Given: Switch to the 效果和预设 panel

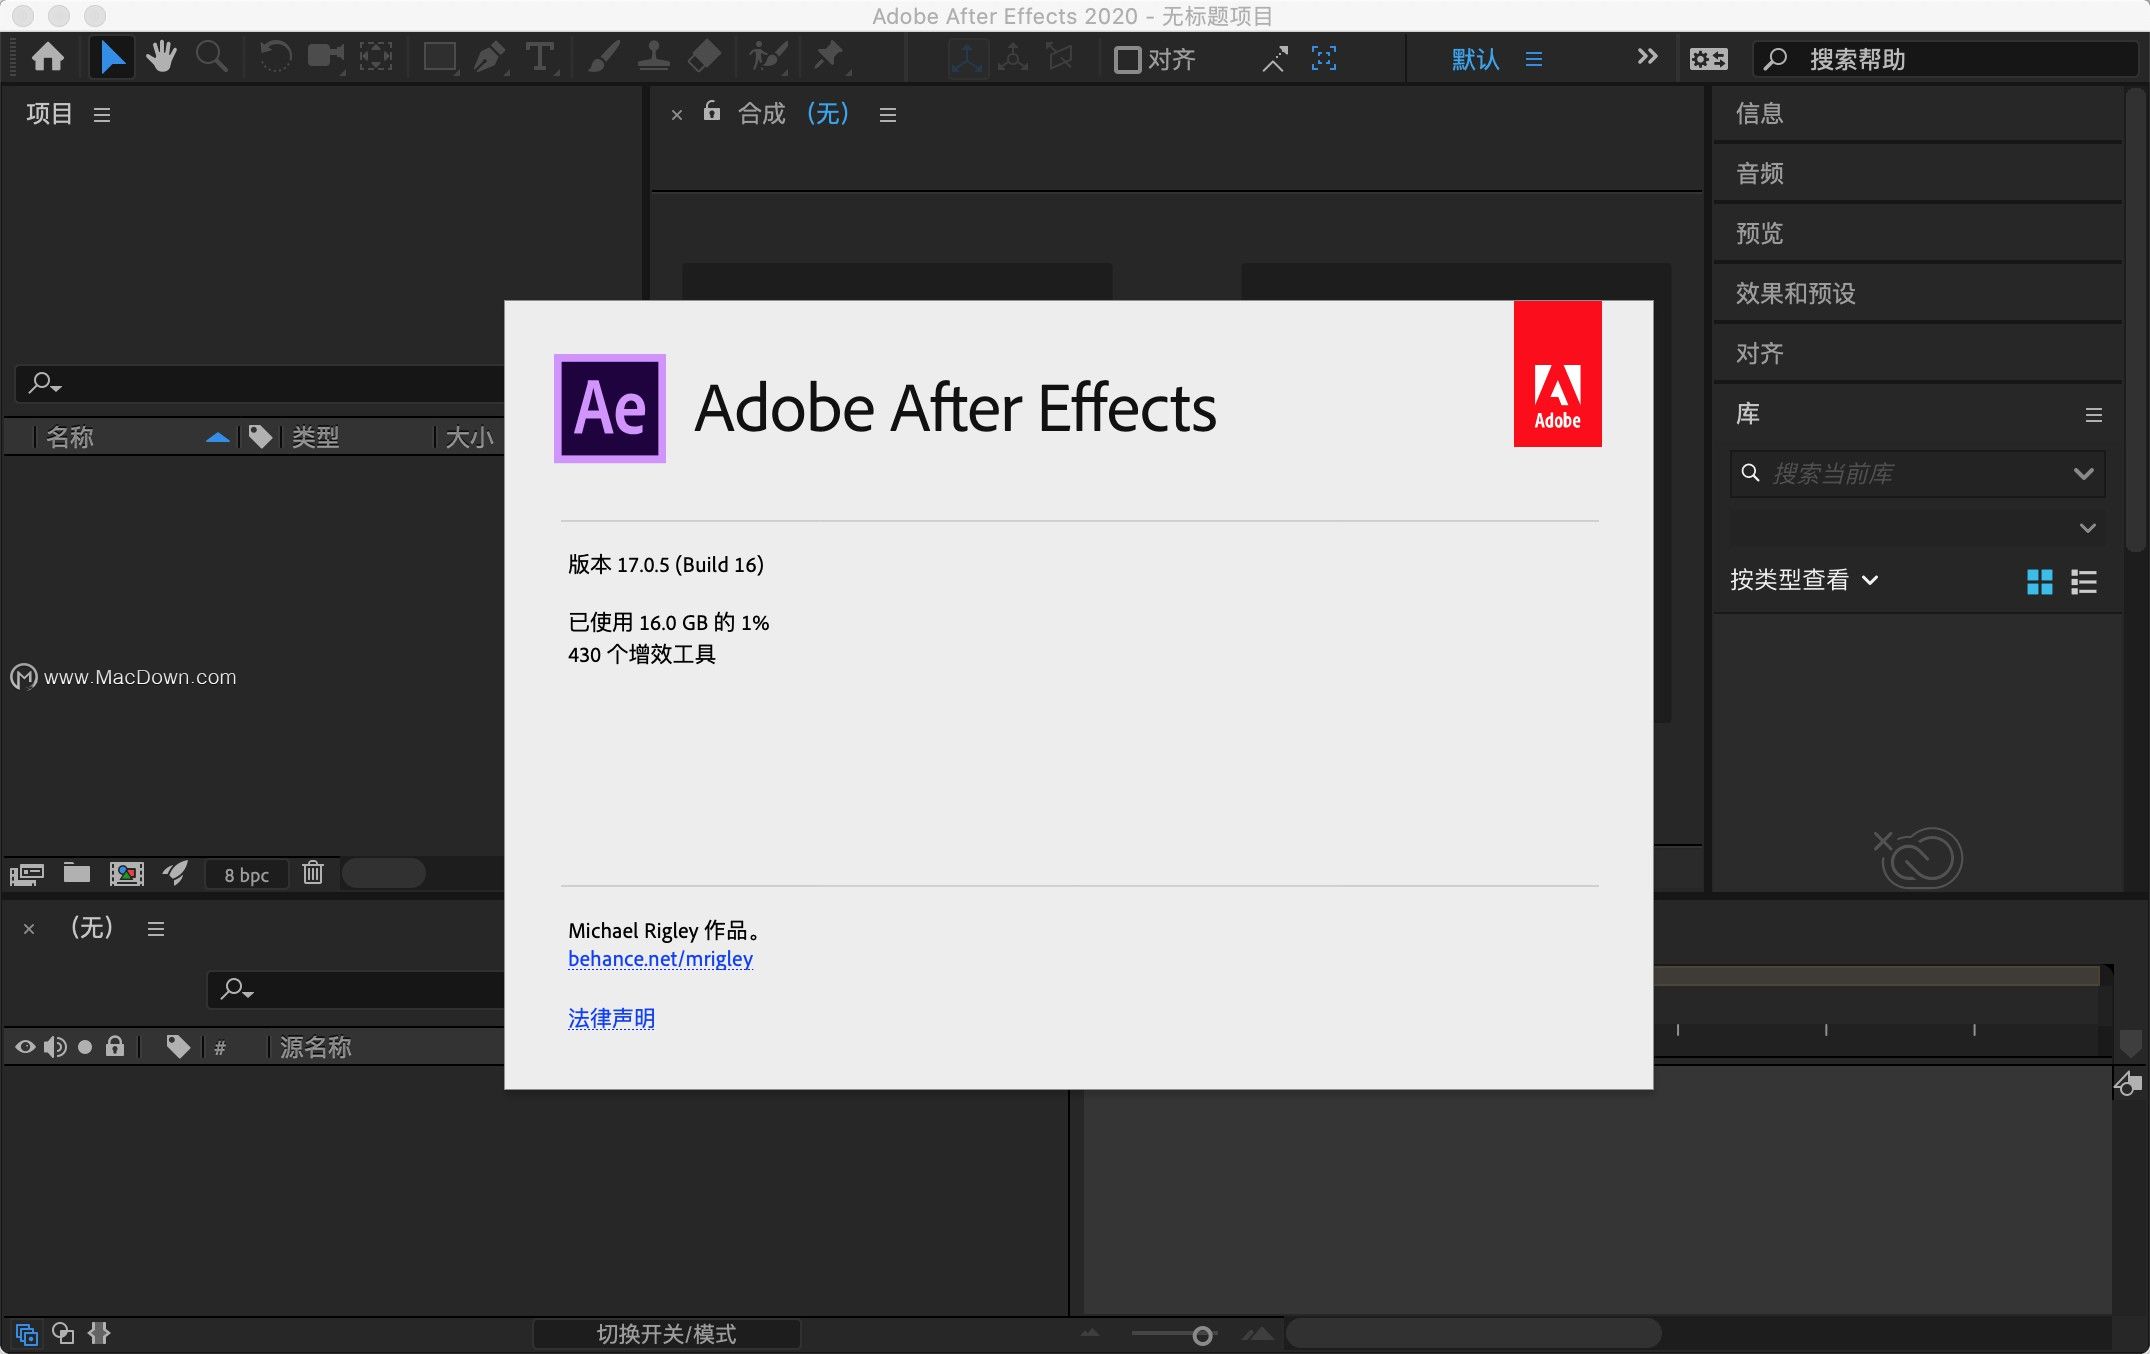Looking at the screenshot, I should pyautogui.click(x=1795, y=293).
